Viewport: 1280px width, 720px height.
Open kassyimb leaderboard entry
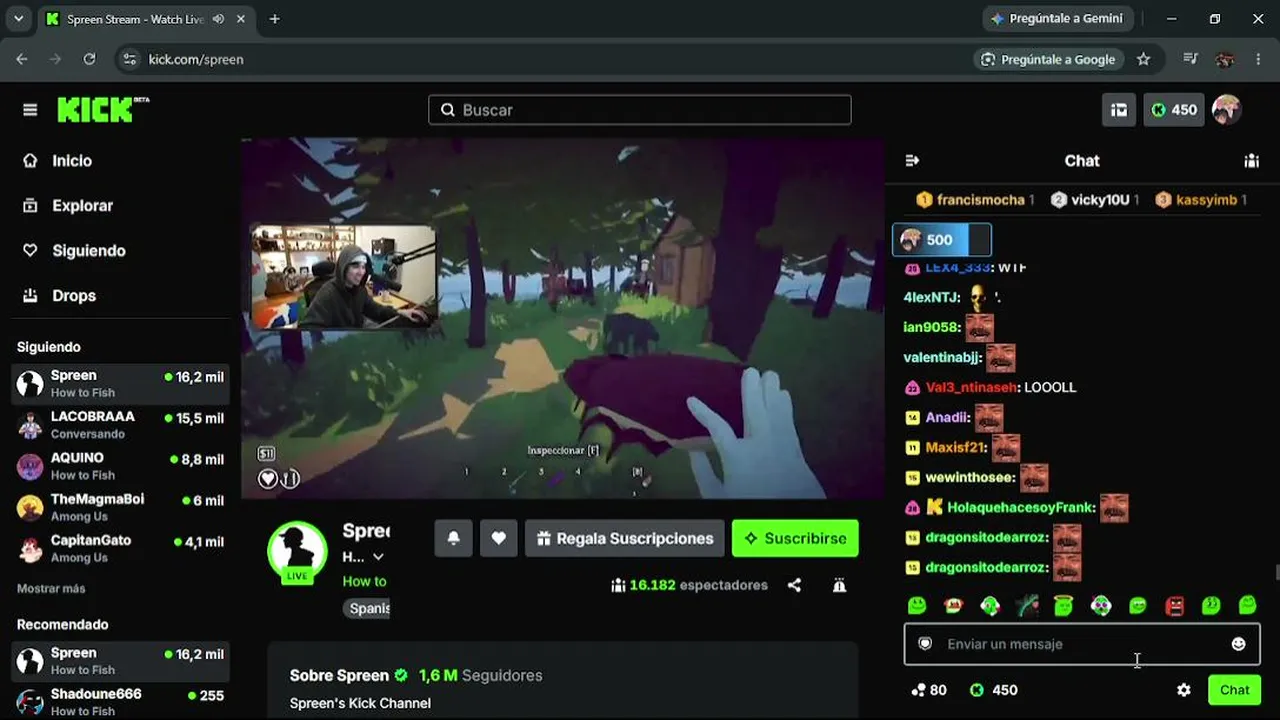click(1200, 200)
